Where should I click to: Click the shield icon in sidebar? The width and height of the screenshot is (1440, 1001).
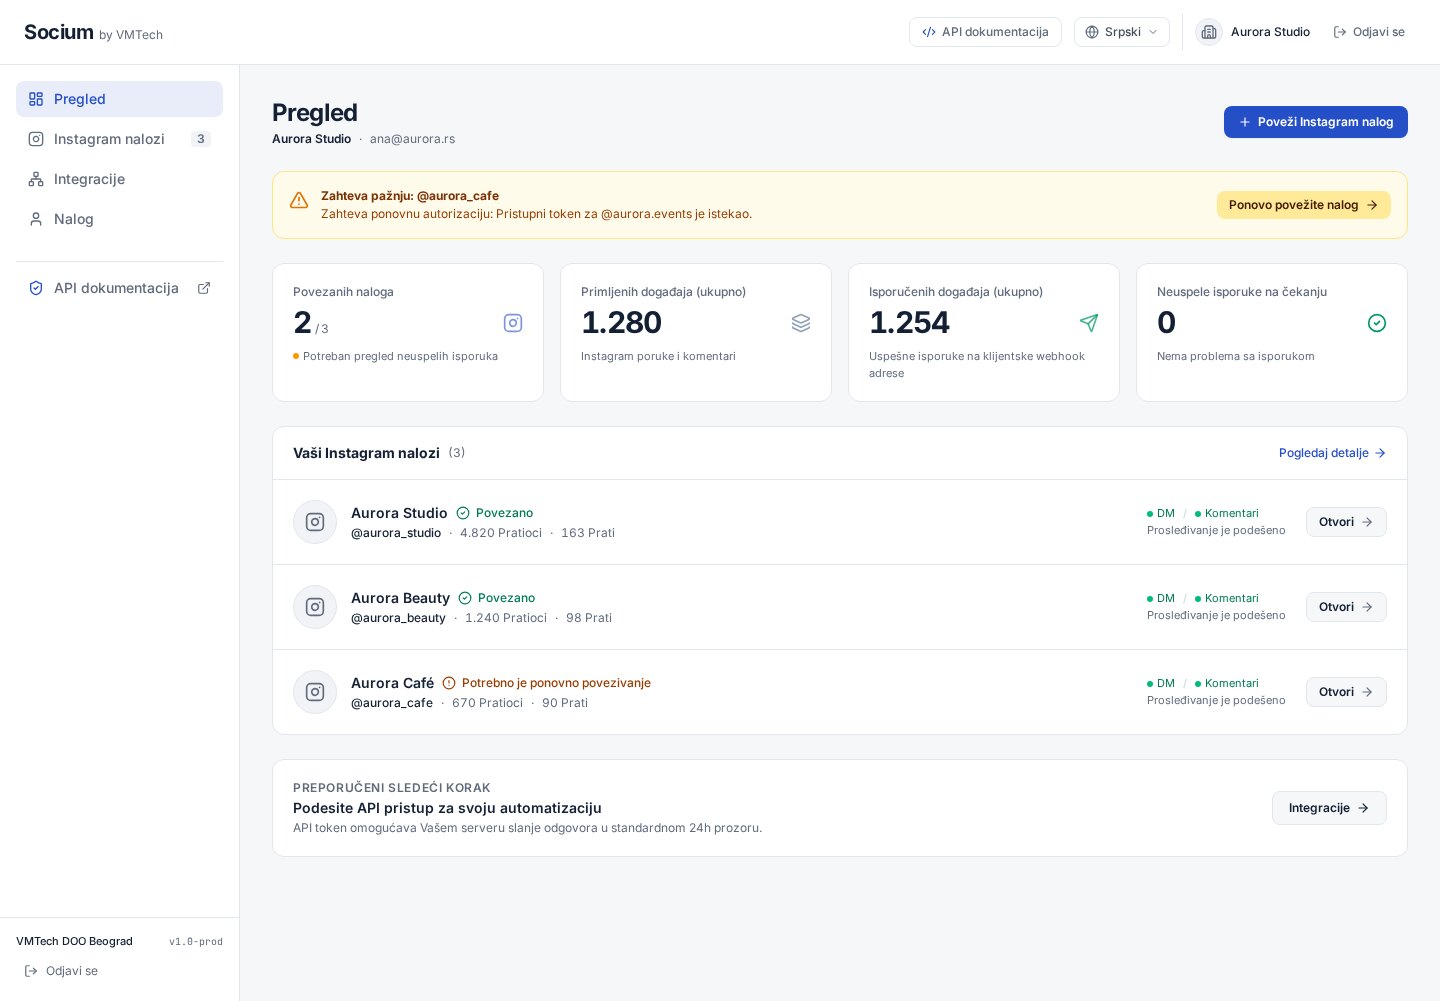coord(36,288)
